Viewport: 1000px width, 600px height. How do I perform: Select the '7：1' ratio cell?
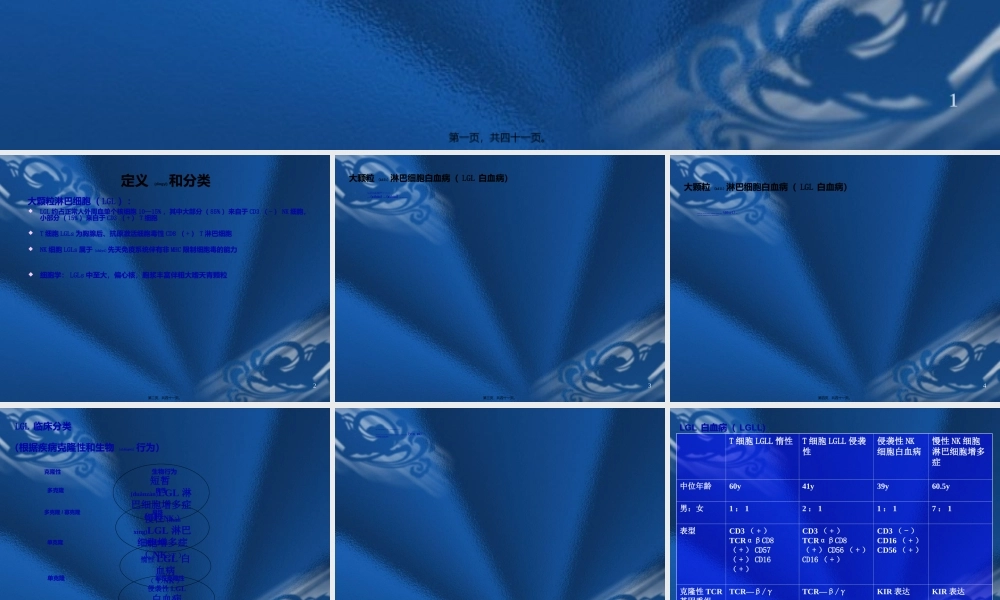[942, 509]
